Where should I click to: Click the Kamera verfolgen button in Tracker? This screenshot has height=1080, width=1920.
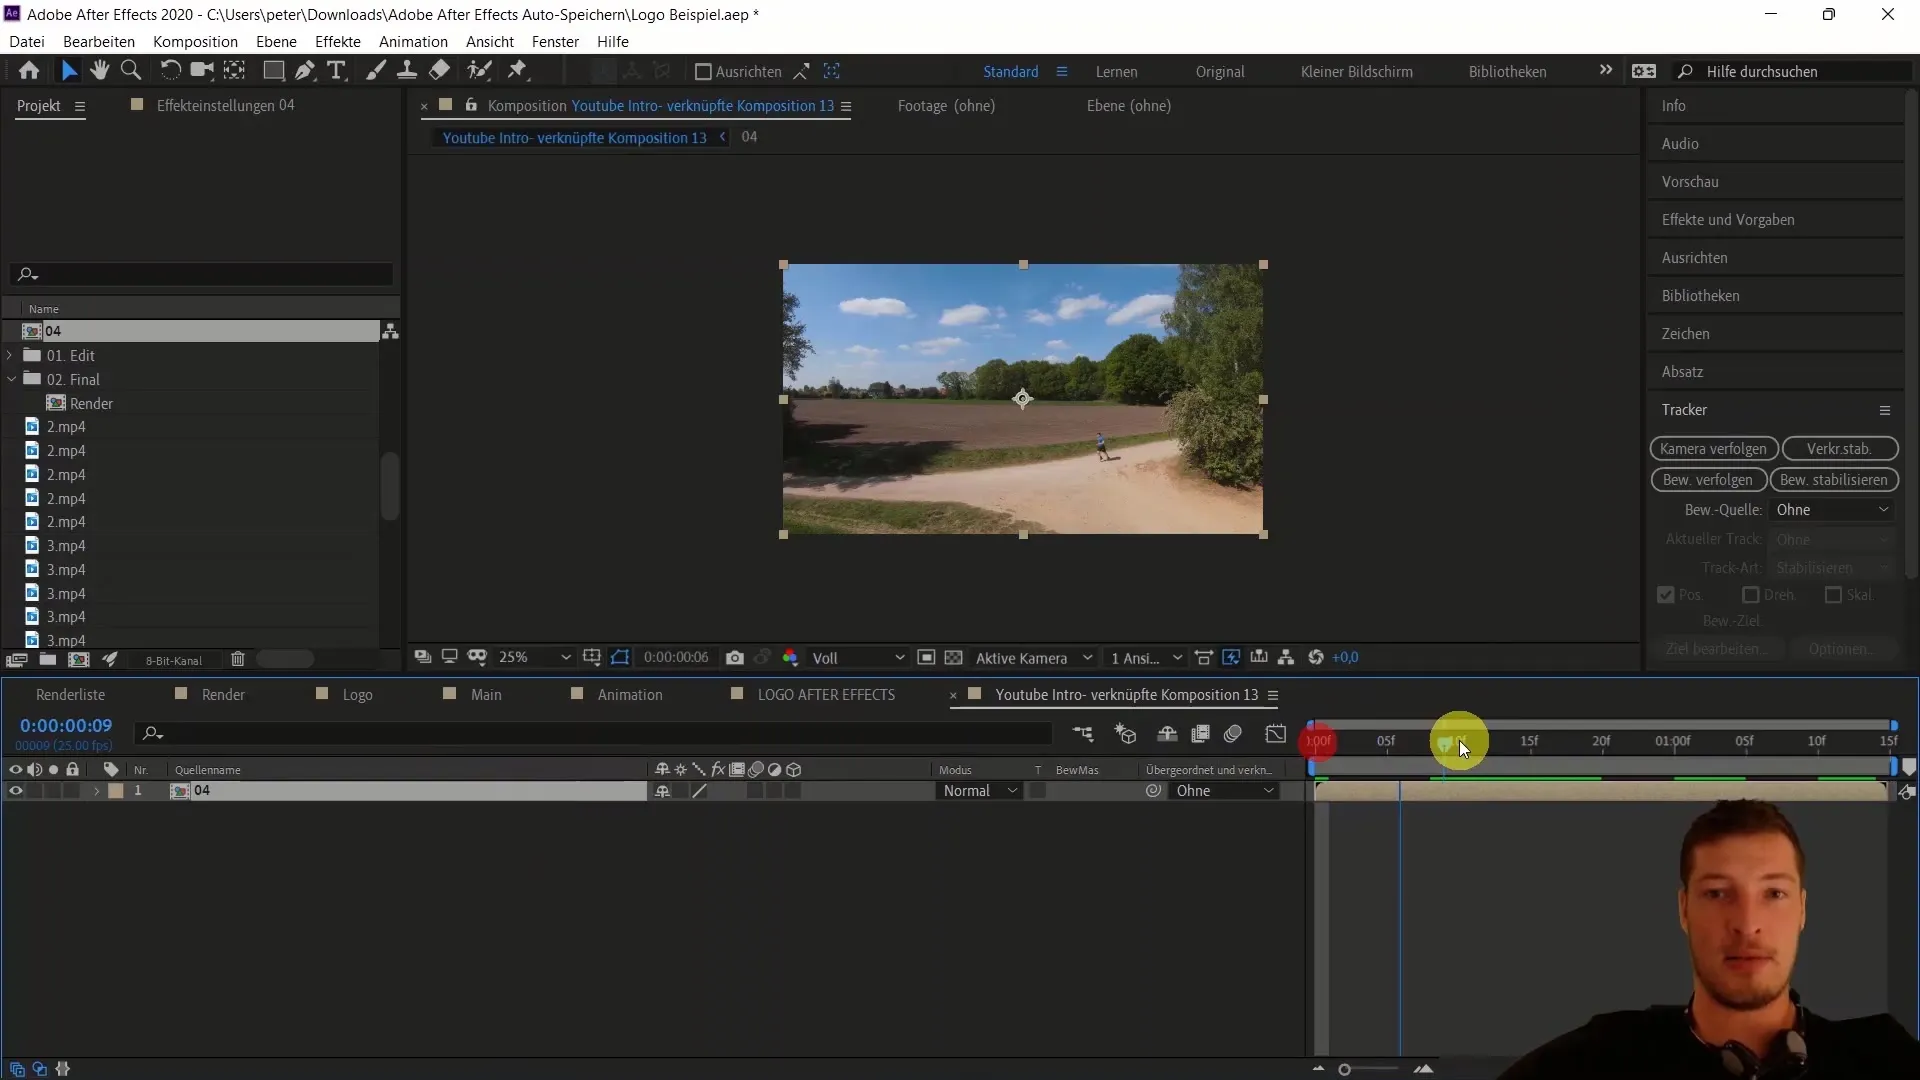click(1713, 448)
